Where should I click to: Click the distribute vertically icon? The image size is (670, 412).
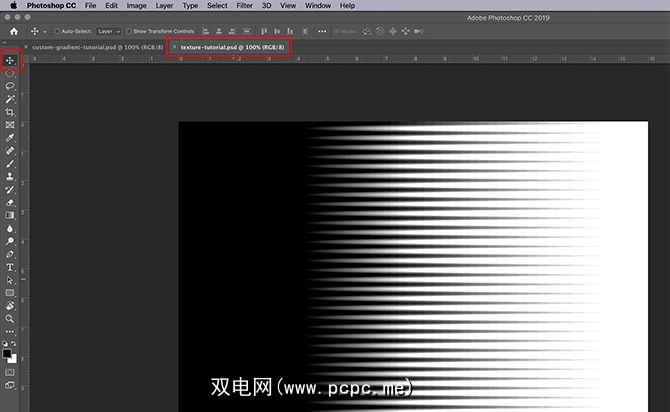tap(247, 31)
